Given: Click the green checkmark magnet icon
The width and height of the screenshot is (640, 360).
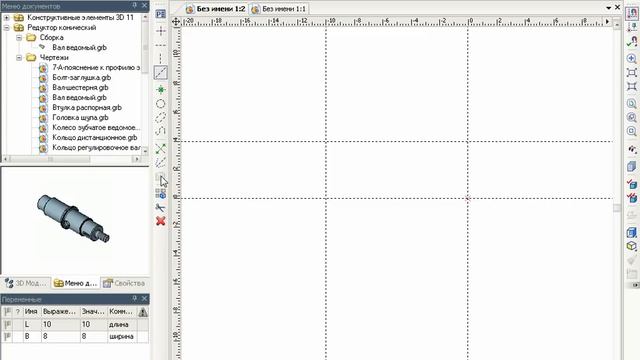Looking at the screenshot, I should [632, 42].
